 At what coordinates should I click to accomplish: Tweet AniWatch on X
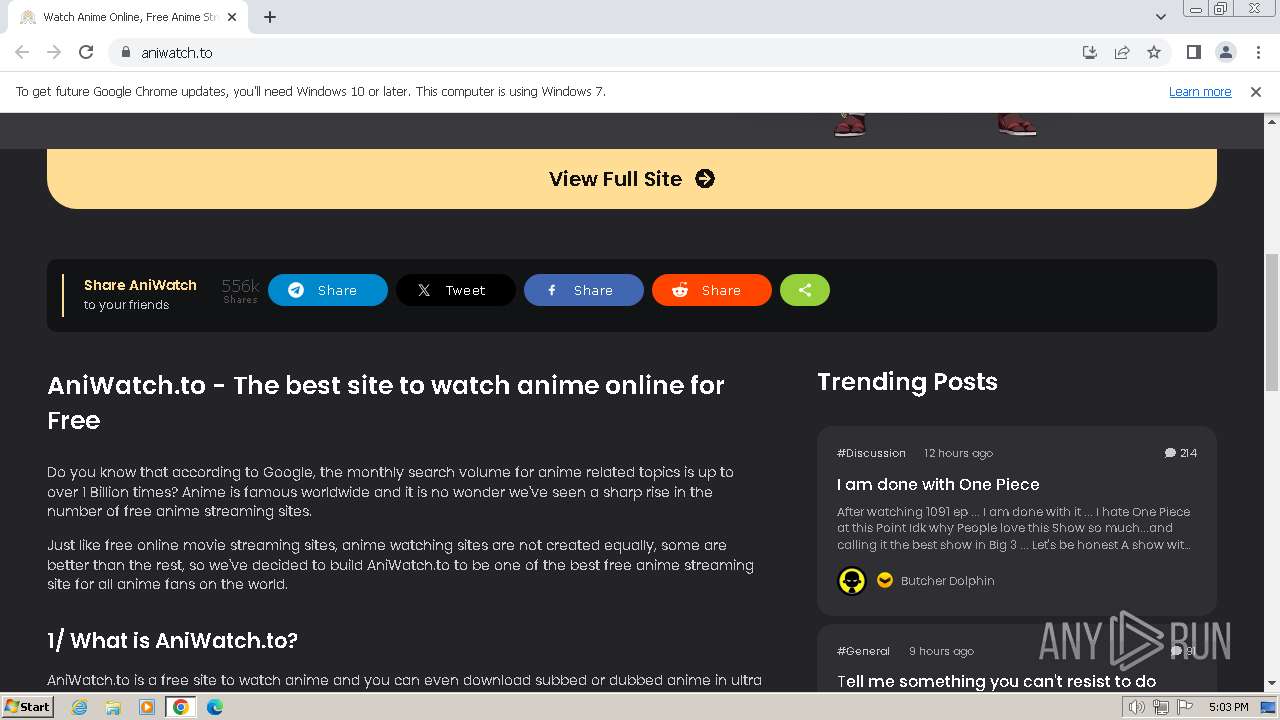click(x=456, y=290)
